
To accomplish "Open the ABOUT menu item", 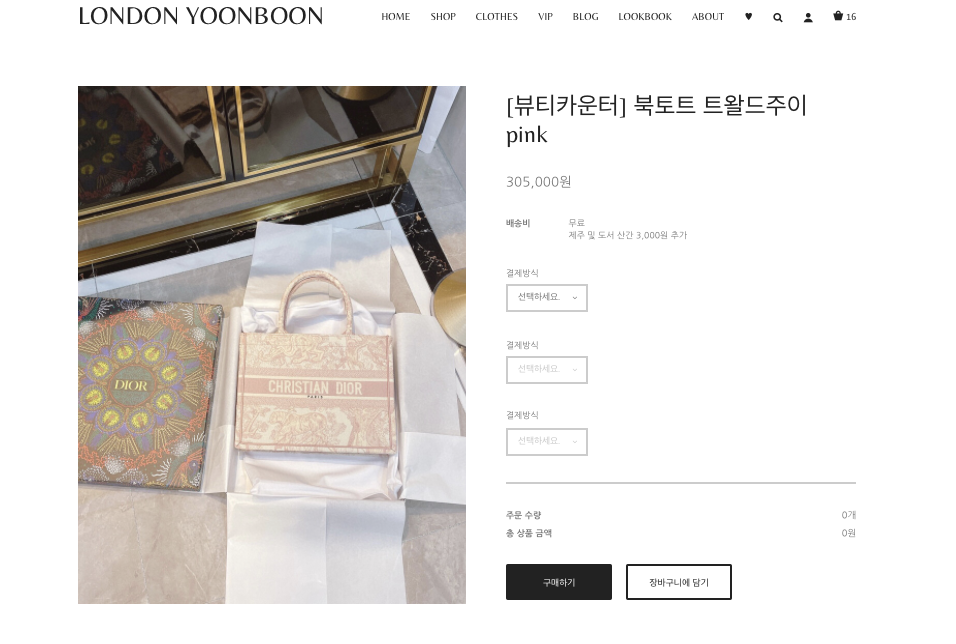I will pyautogui.click(x=708, y=16).
